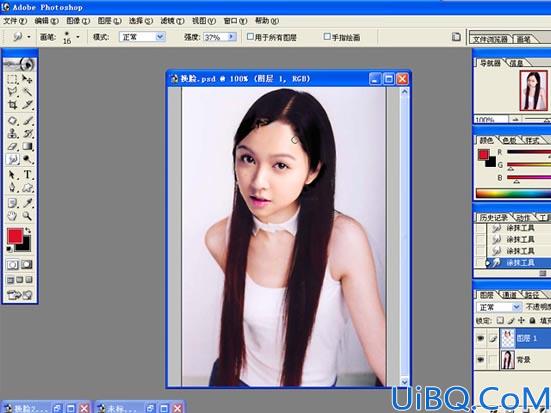The image size is (551, 413).
Task: Enable '用于所有图层' checkbox
Action: tap(250, 37)
